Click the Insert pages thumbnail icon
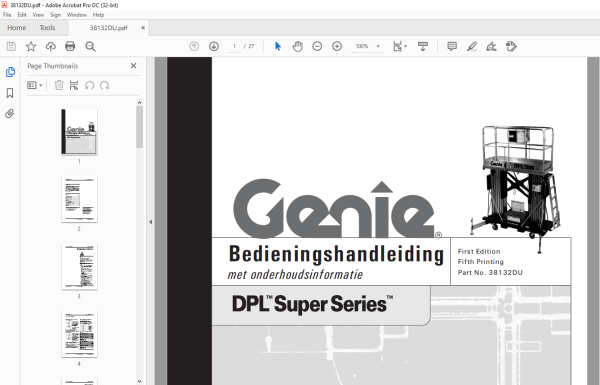 pos(74,85)
